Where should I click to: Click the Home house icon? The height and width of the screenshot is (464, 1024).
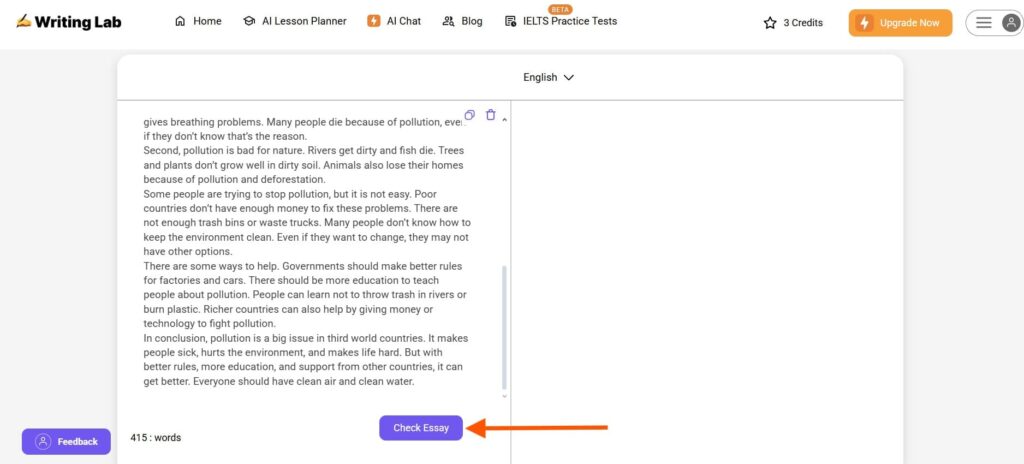[180, 21]
